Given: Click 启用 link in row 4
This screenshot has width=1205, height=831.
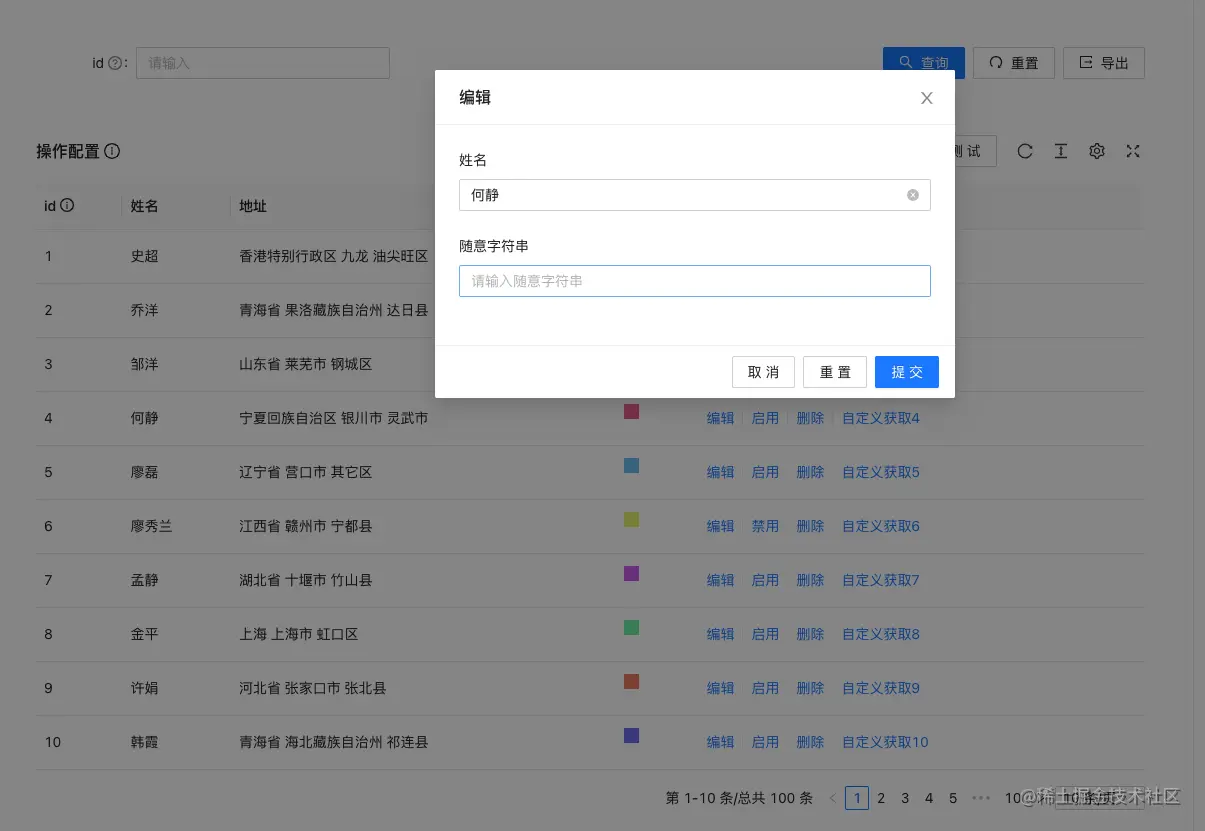Looking at the screenshot, I should click(x=765, y=418).
